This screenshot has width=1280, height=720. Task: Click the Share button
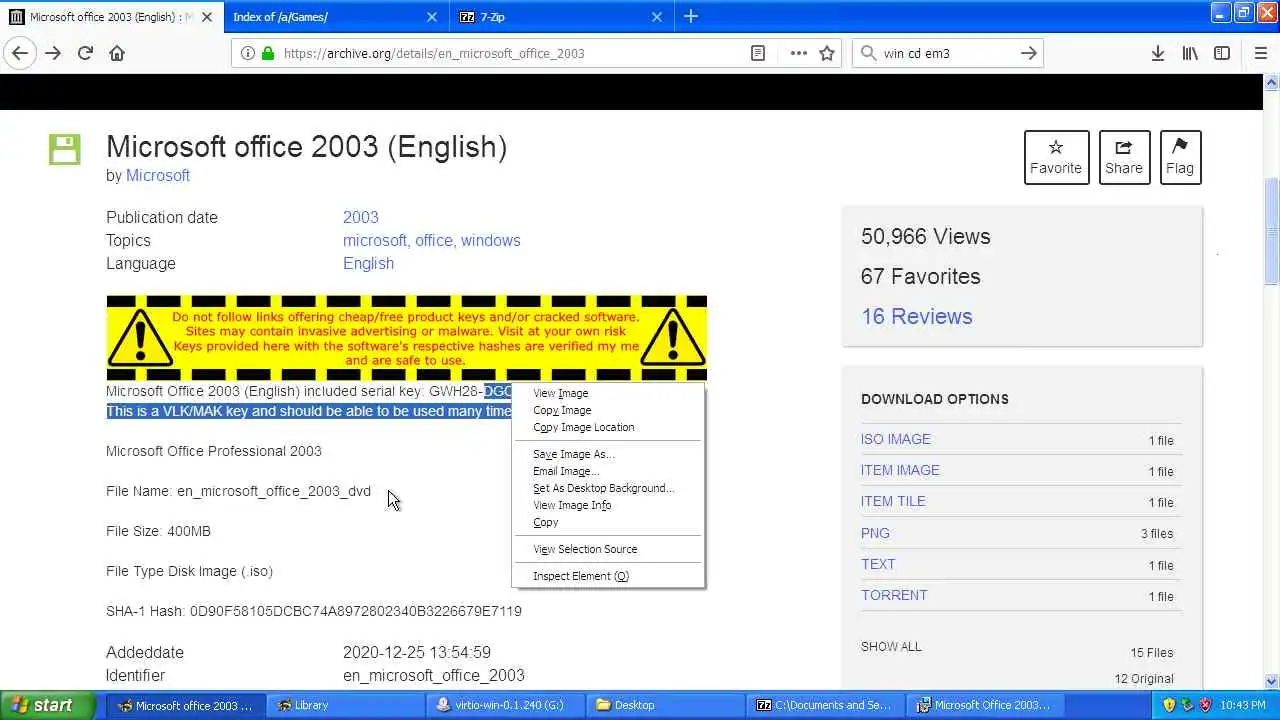click(1124, 157)
